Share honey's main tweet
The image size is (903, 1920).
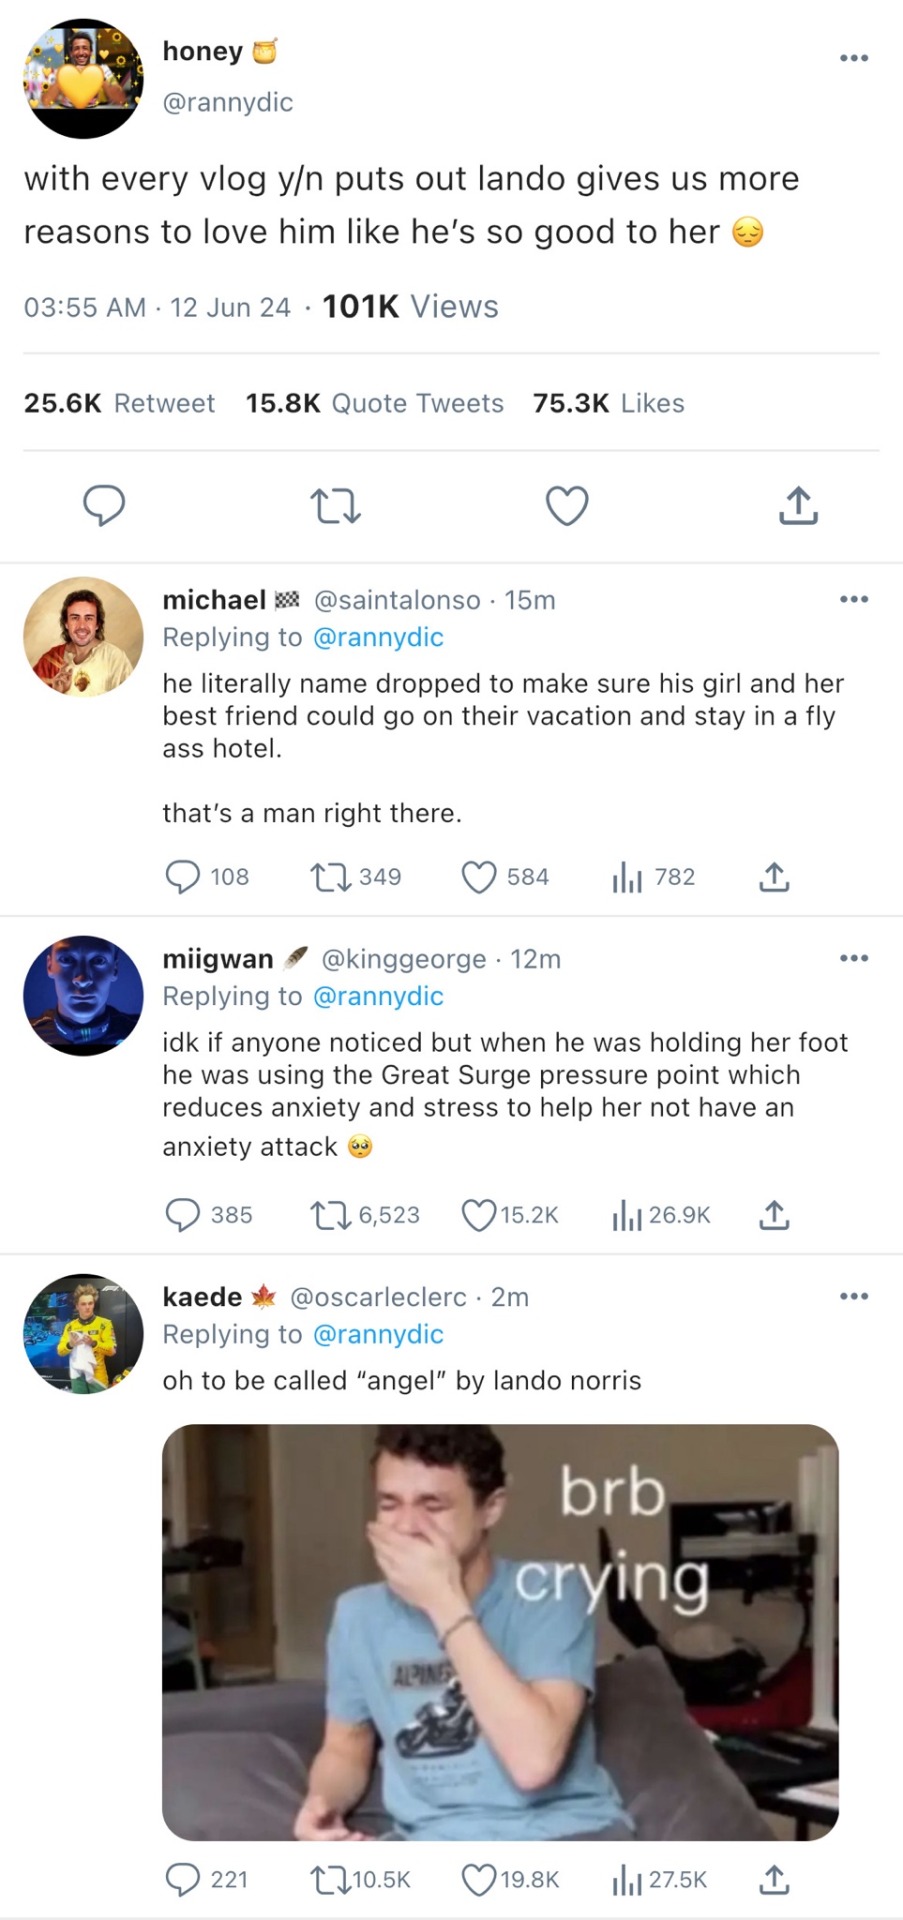pos(798,506)
